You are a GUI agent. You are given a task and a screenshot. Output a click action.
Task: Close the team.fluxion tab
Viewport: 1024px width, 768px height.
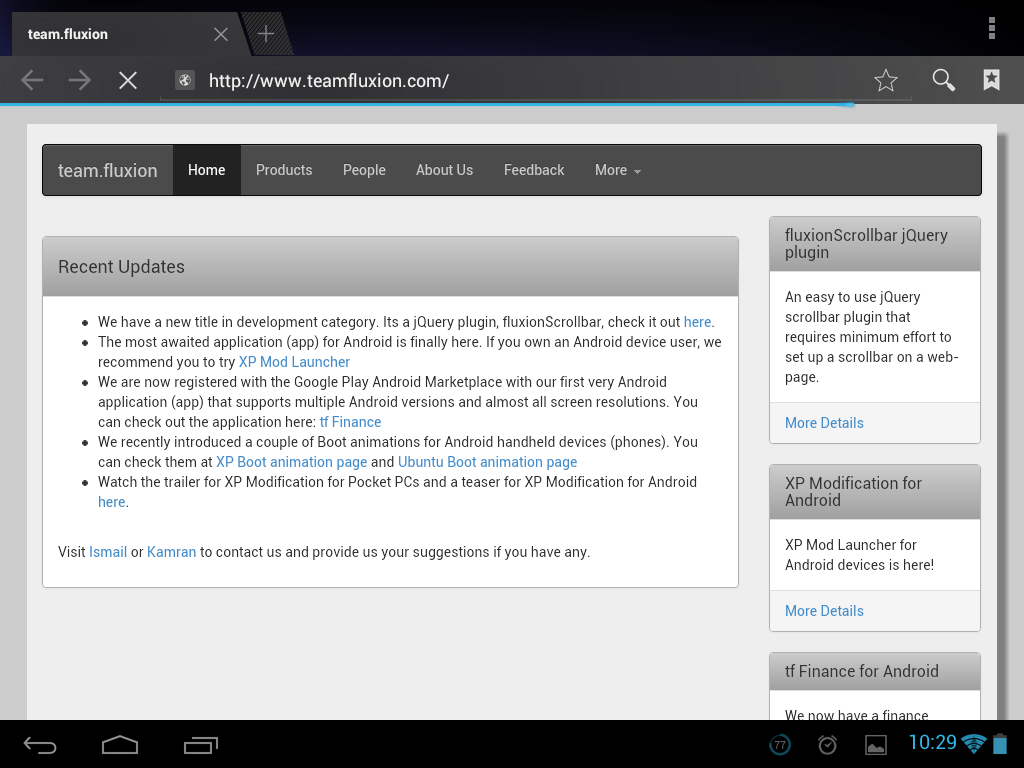pos(221,34)
